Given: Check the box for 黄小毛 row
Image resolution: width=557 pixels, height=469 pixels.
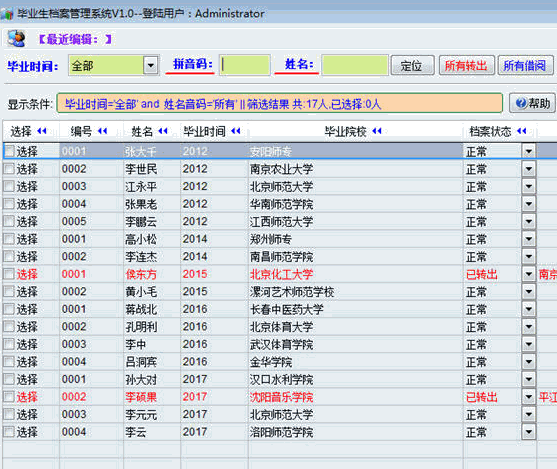Looking at the screenshot, I should [9, 291].
